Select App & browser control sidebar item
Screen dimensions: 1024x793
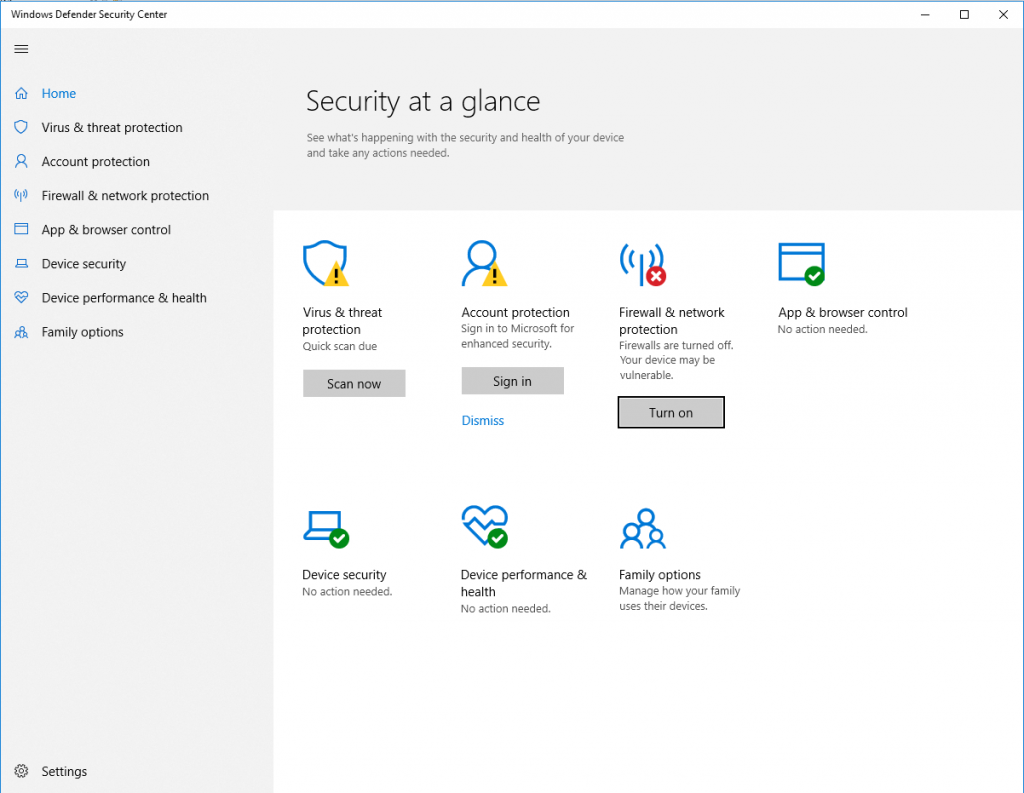(106, 229)
